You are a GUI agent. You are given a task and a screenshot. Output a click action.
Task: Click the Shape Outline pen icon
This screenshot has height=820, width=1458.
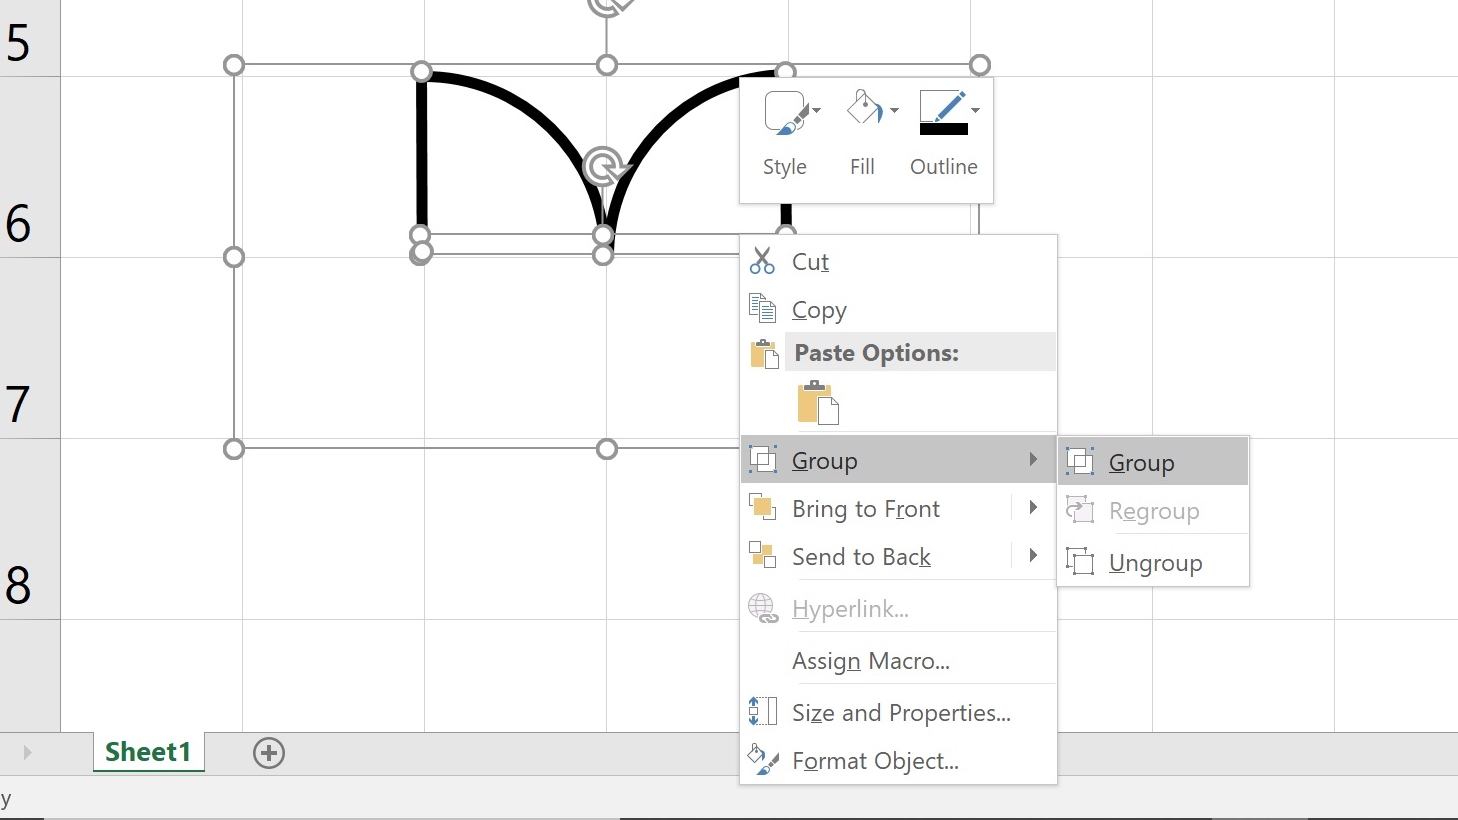pos(943,112)
